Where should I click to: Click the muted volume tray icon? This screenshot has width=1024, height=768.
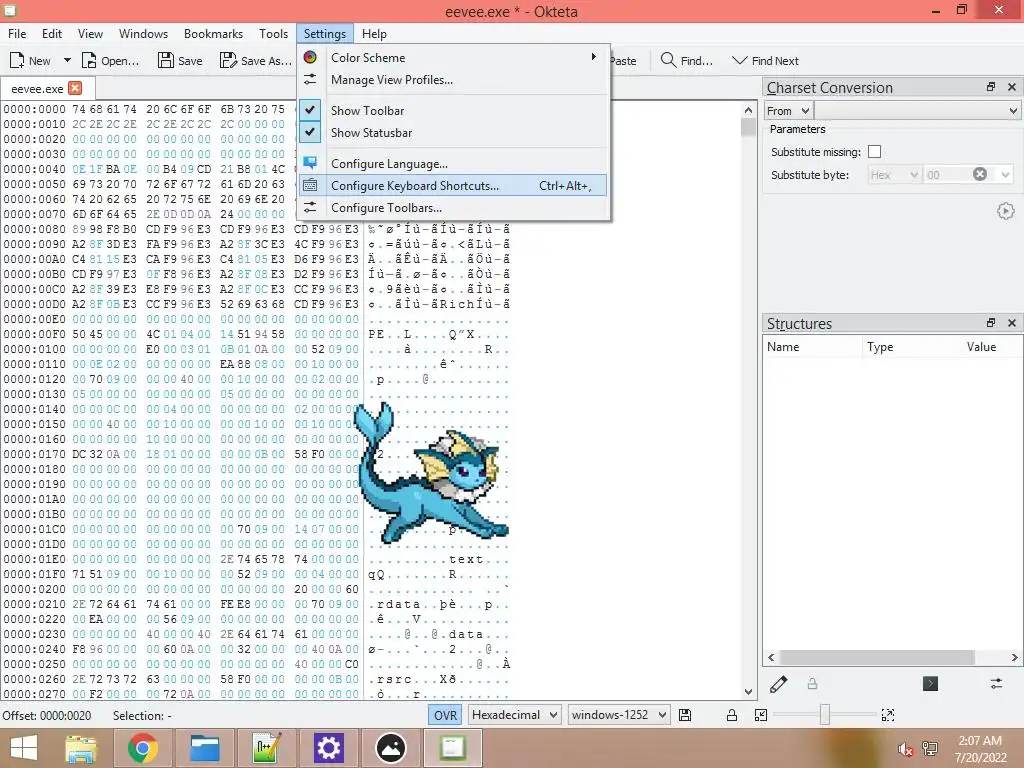tap(905, 749)
